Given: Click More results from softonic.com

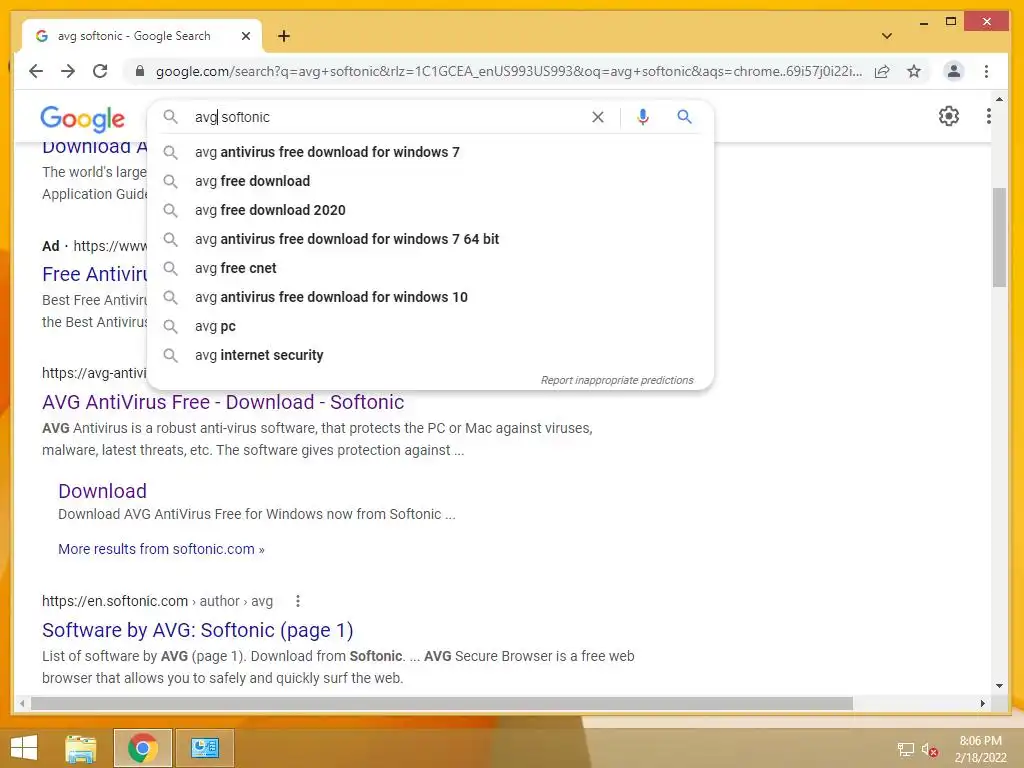Looking at the screenshot, I should tap(161, 549).
